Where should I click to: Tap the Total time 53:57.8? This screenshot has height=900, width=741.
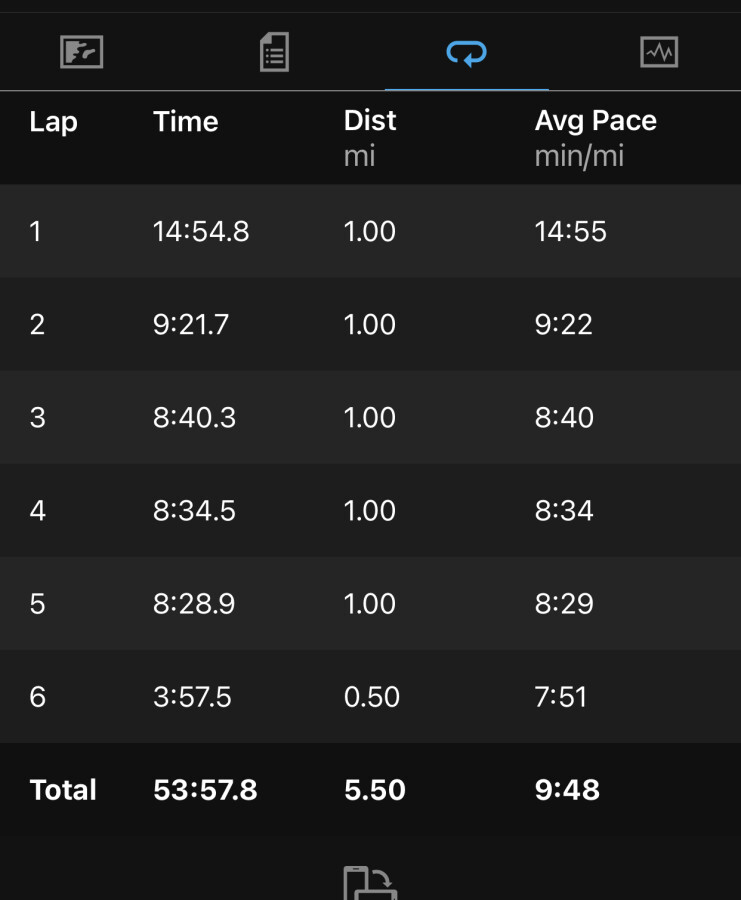click(x=205, y=790)
